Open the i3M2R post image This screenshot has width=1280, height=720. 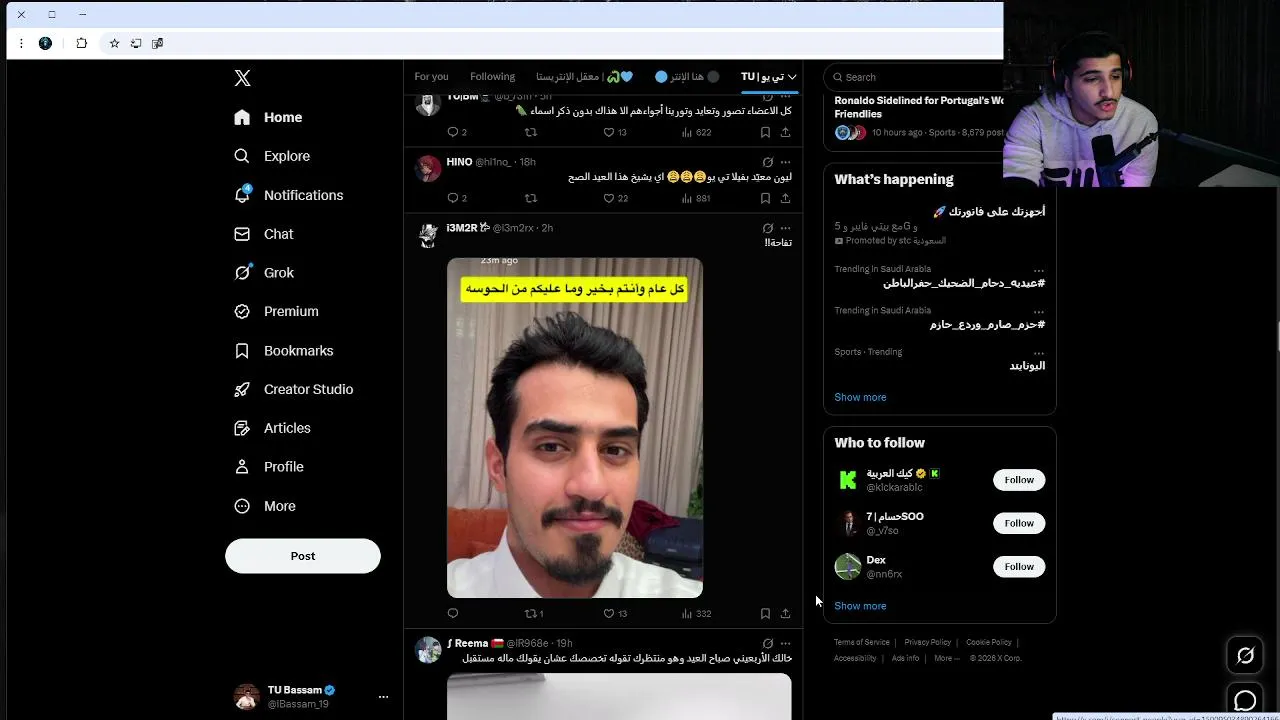[575, 428]
